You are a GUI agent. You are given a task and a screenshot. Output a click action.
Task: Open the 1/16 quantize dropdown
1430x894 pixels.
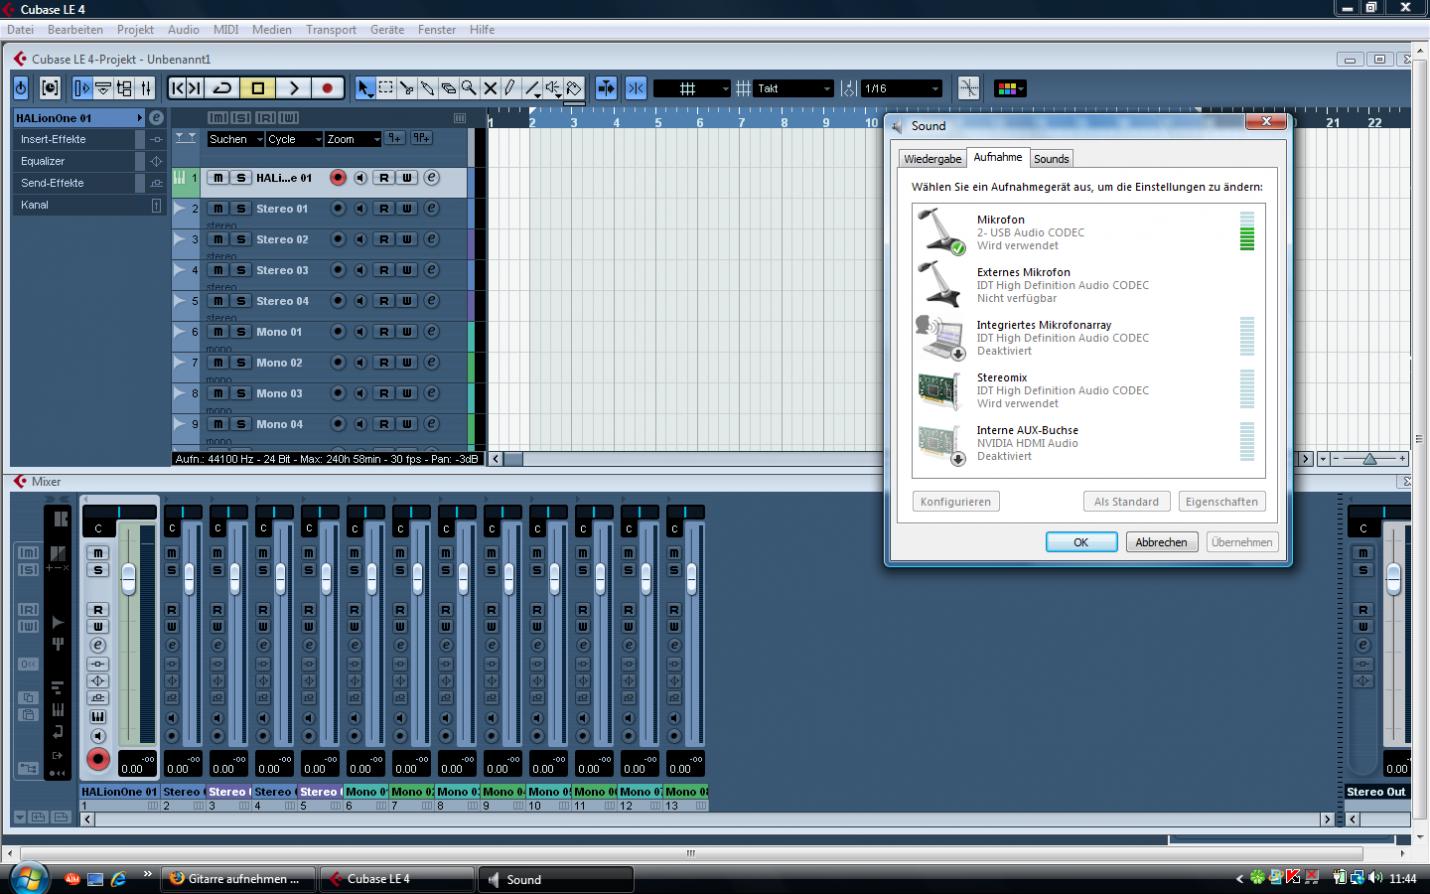(x=902, y=89)
